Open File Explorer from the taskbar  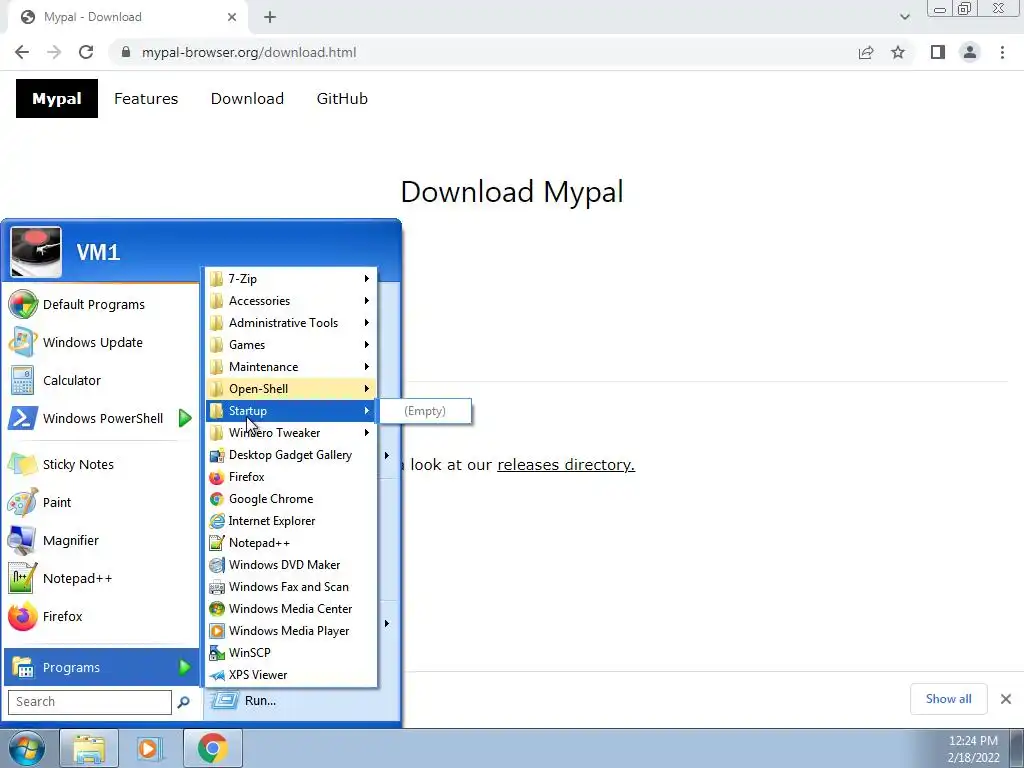click(89, 748)
